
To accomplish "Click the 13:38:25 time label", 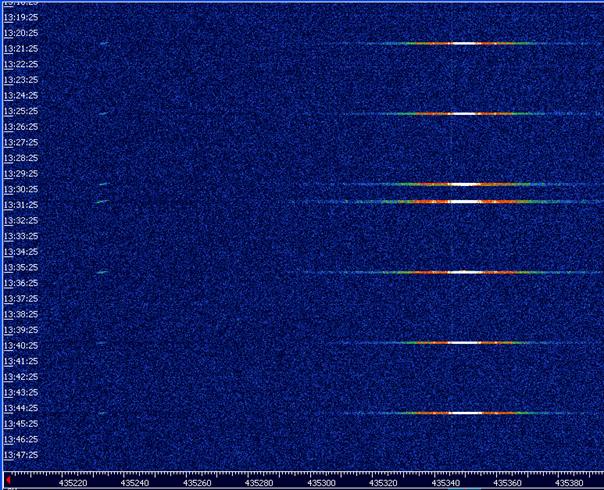I will tap(21, 314).
